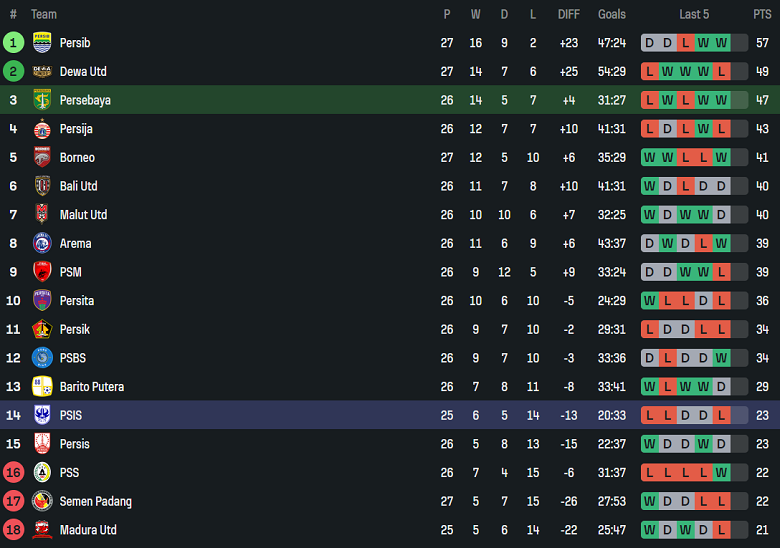Open the PSIS team badge icon

[42, 415]
